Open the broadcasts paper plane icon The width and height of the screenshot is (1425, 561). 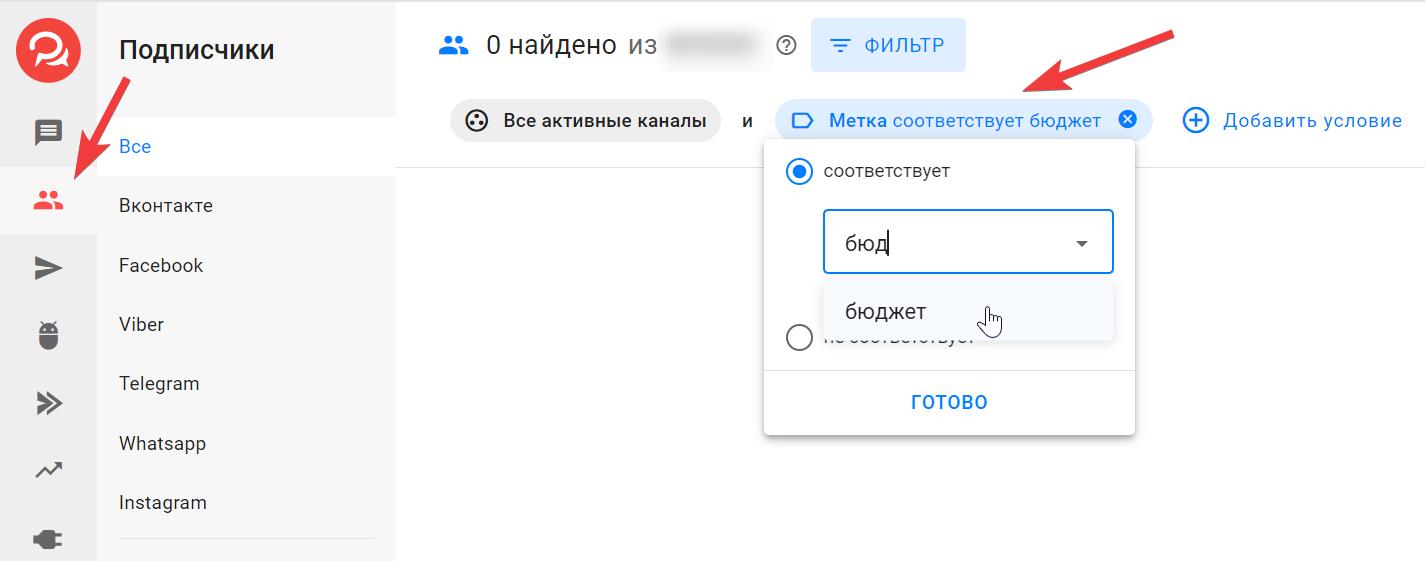click(x=48, y=268)
